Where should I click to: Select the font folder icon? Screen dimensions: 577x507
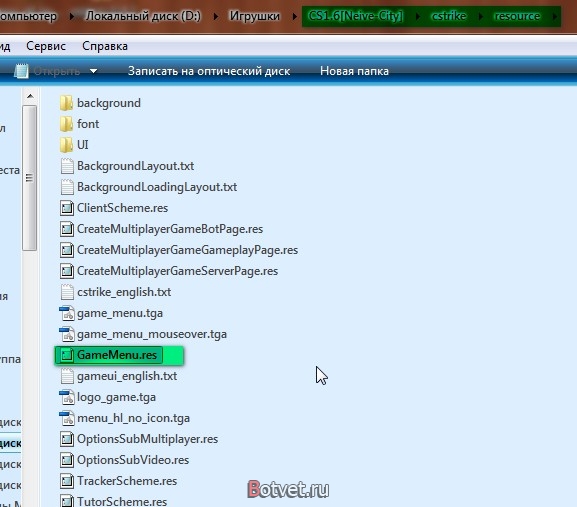point(66,124)
